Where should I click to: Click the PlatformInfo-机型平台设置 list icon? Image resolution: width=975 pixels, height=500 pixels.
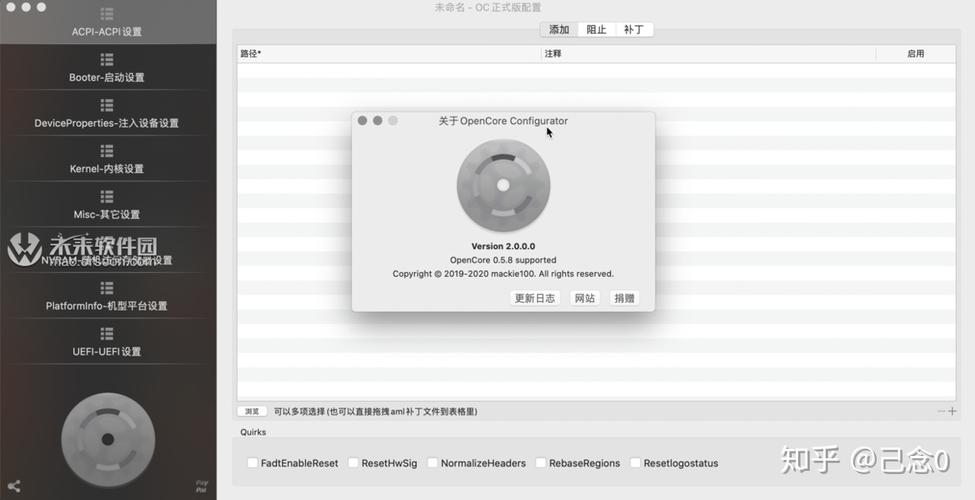pyautogui.click(x=107, y=287)
